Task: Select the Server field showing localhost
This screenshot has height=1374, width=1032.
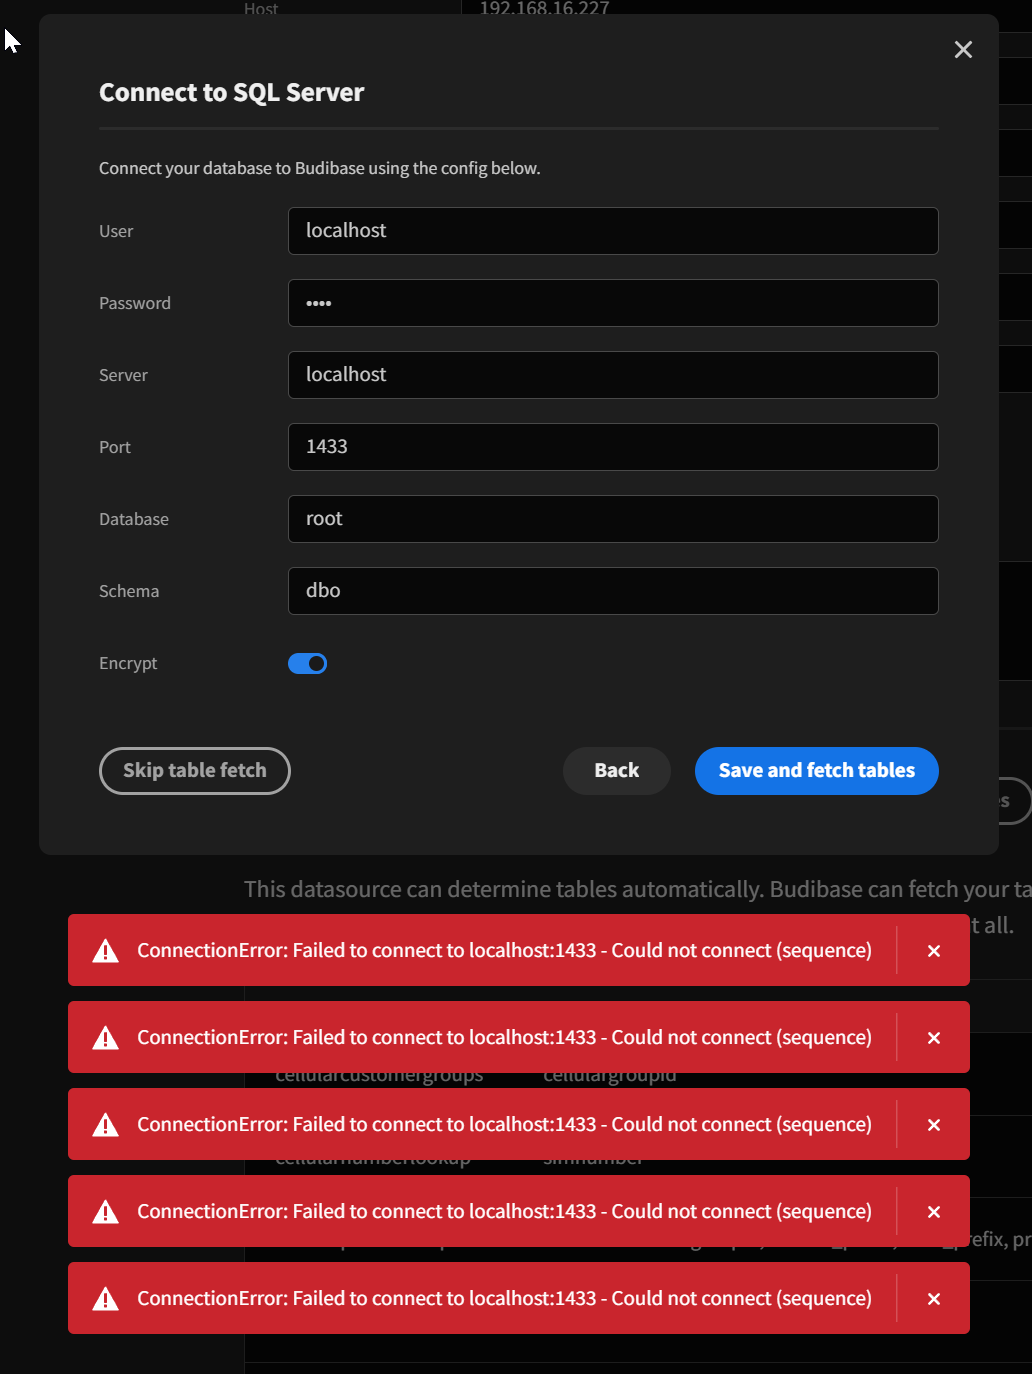Action: pyautogui.click(x=613, y=375)
